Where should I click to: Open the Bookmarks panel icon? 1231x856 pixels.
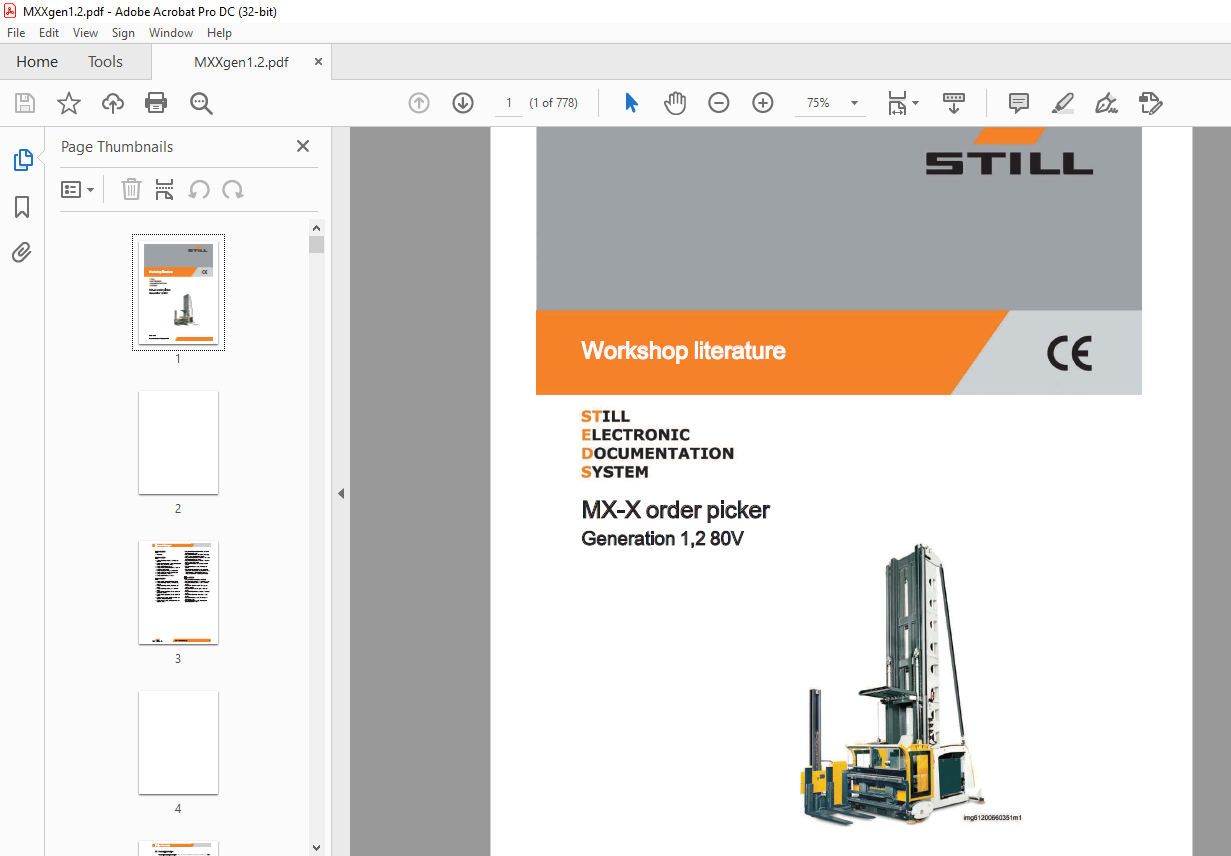pos(22,207)
